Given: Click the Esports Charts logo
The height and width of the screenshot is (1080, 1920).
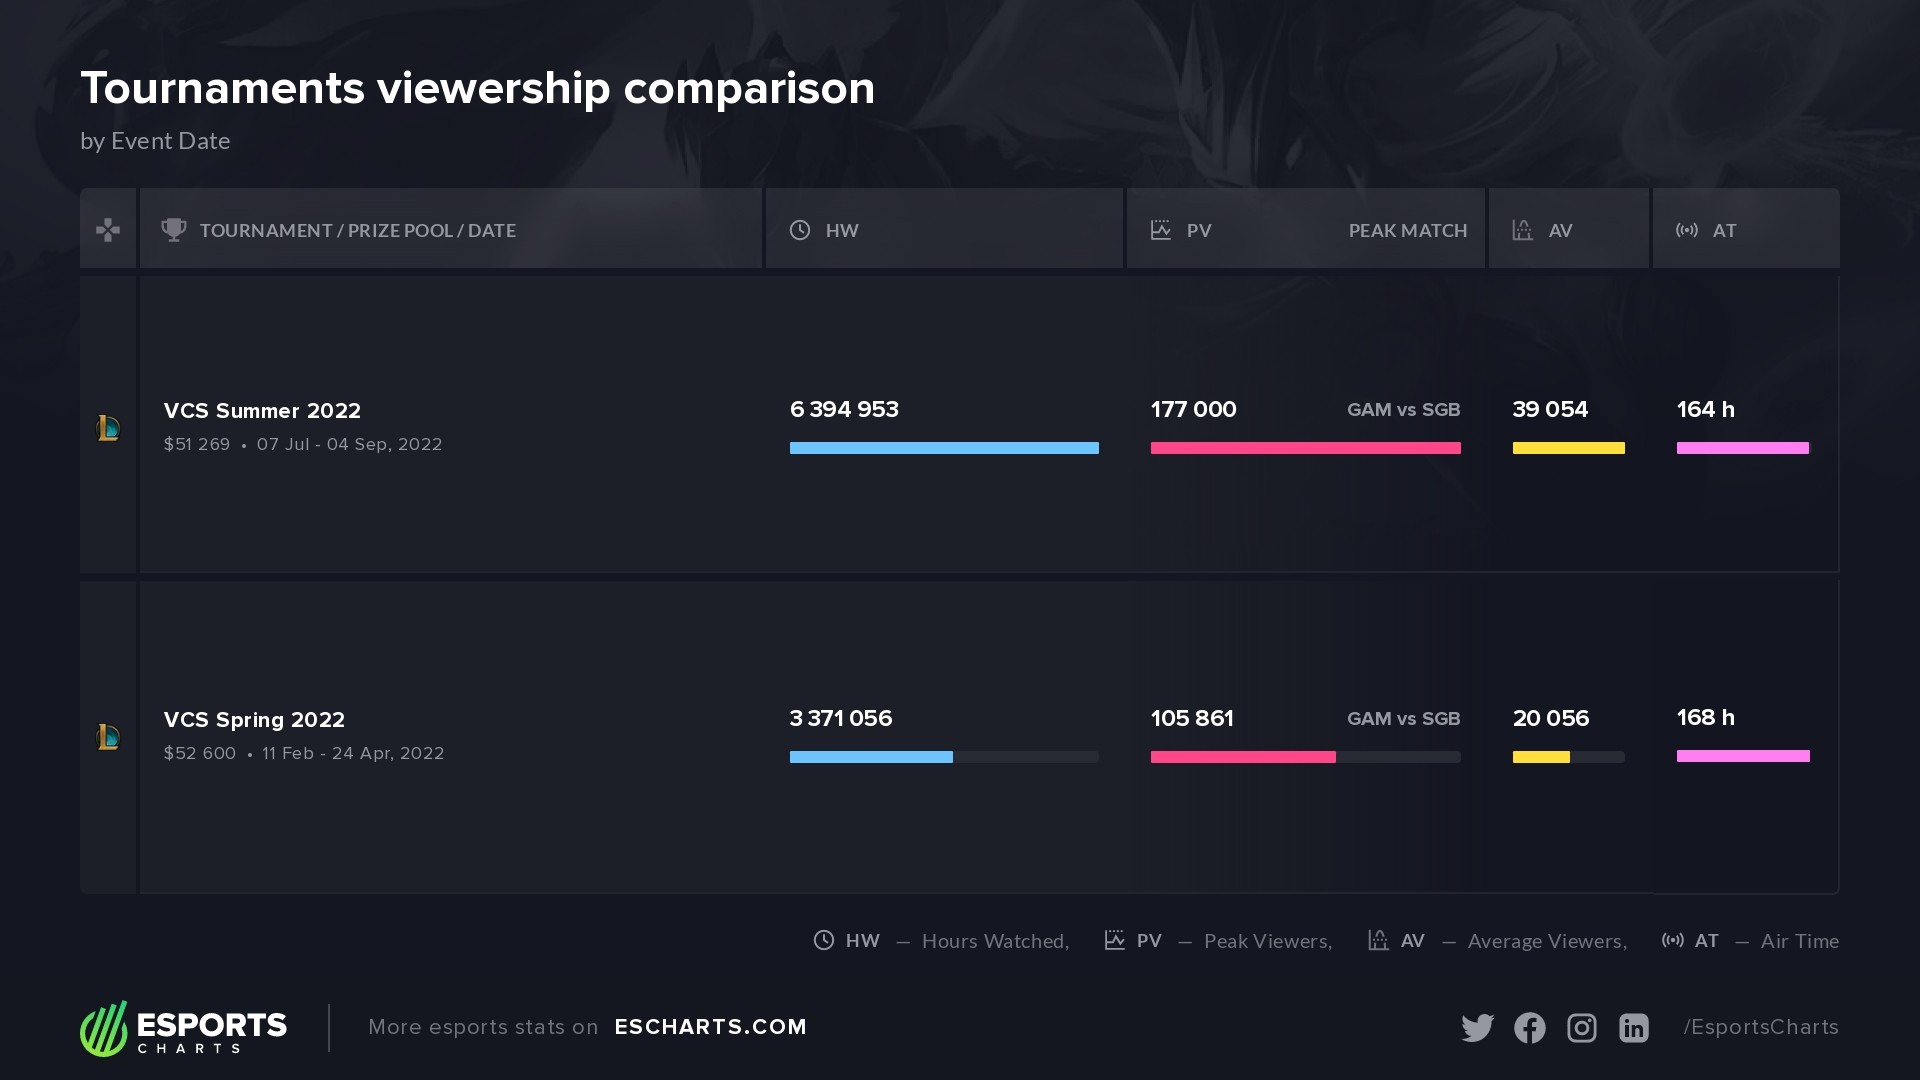Looking at the screenshot, I should coord(184,1028).
